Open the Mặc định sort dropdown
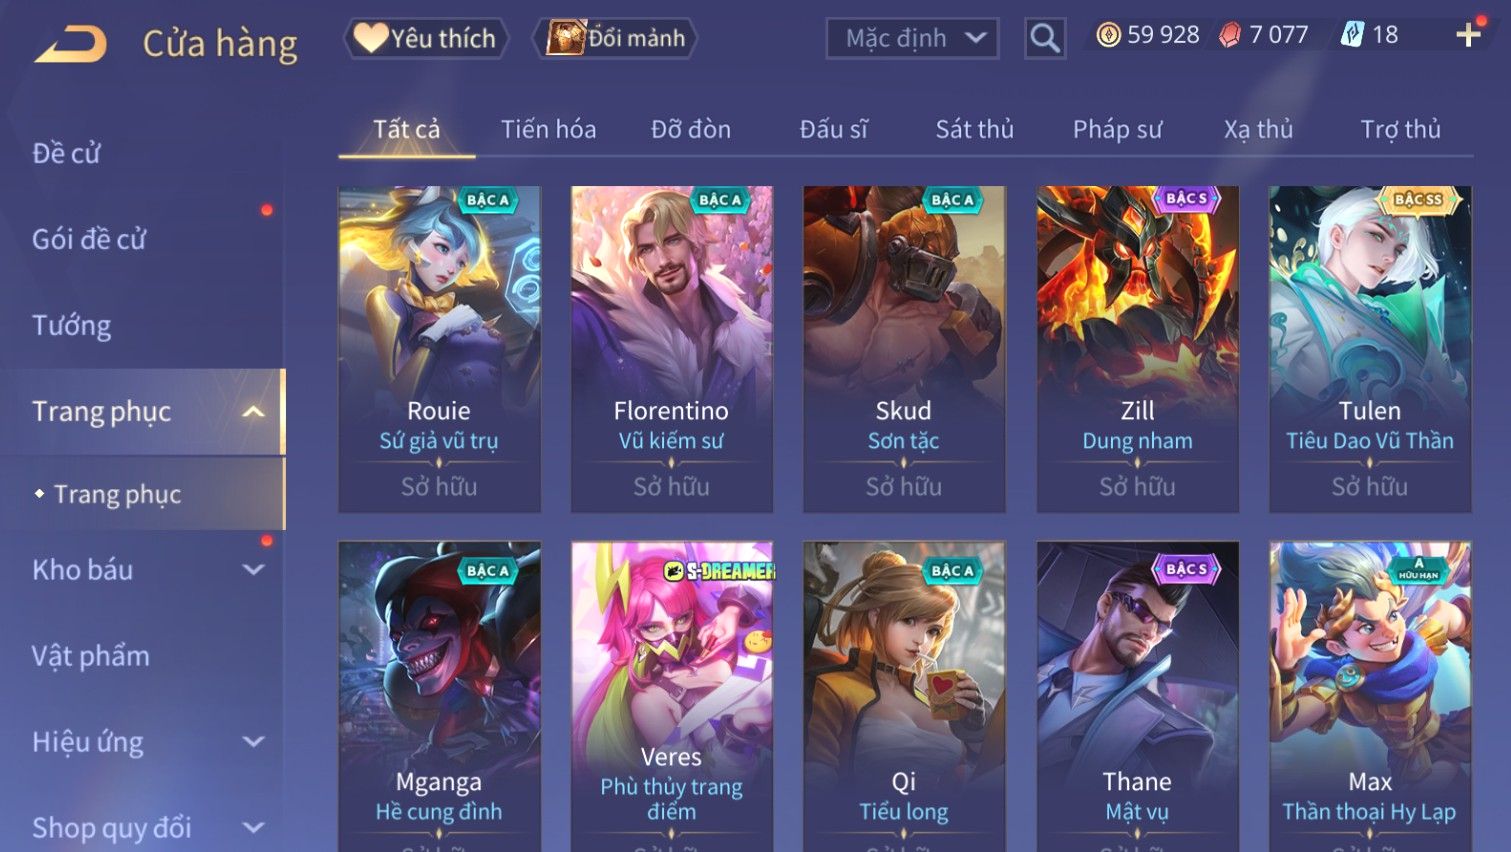The image size is (1511, 852). tap(912, 38)
